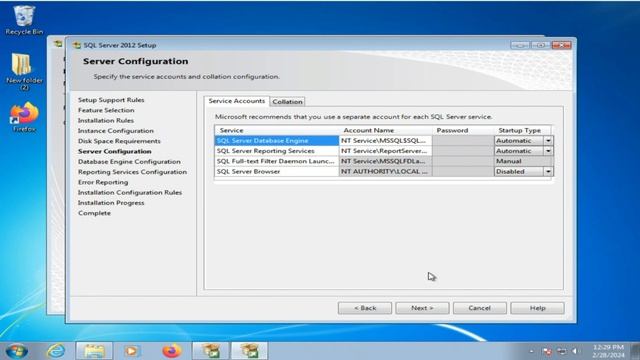
Task: Select the SQL Server Database Engine service row
Action: click(277, 140)
